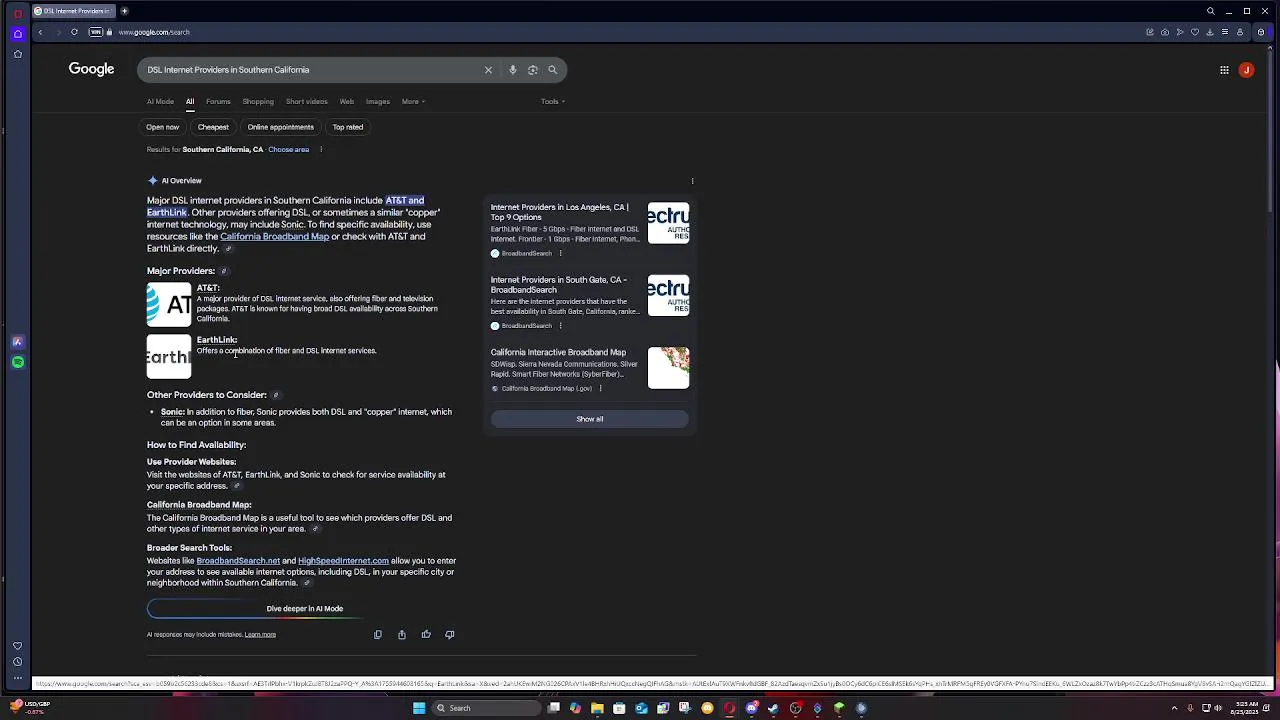Open Opera profile icon in toolbar
The height and width of the screenshot is (720, 1280).
pyautogui.click(x=1239, y=32)
